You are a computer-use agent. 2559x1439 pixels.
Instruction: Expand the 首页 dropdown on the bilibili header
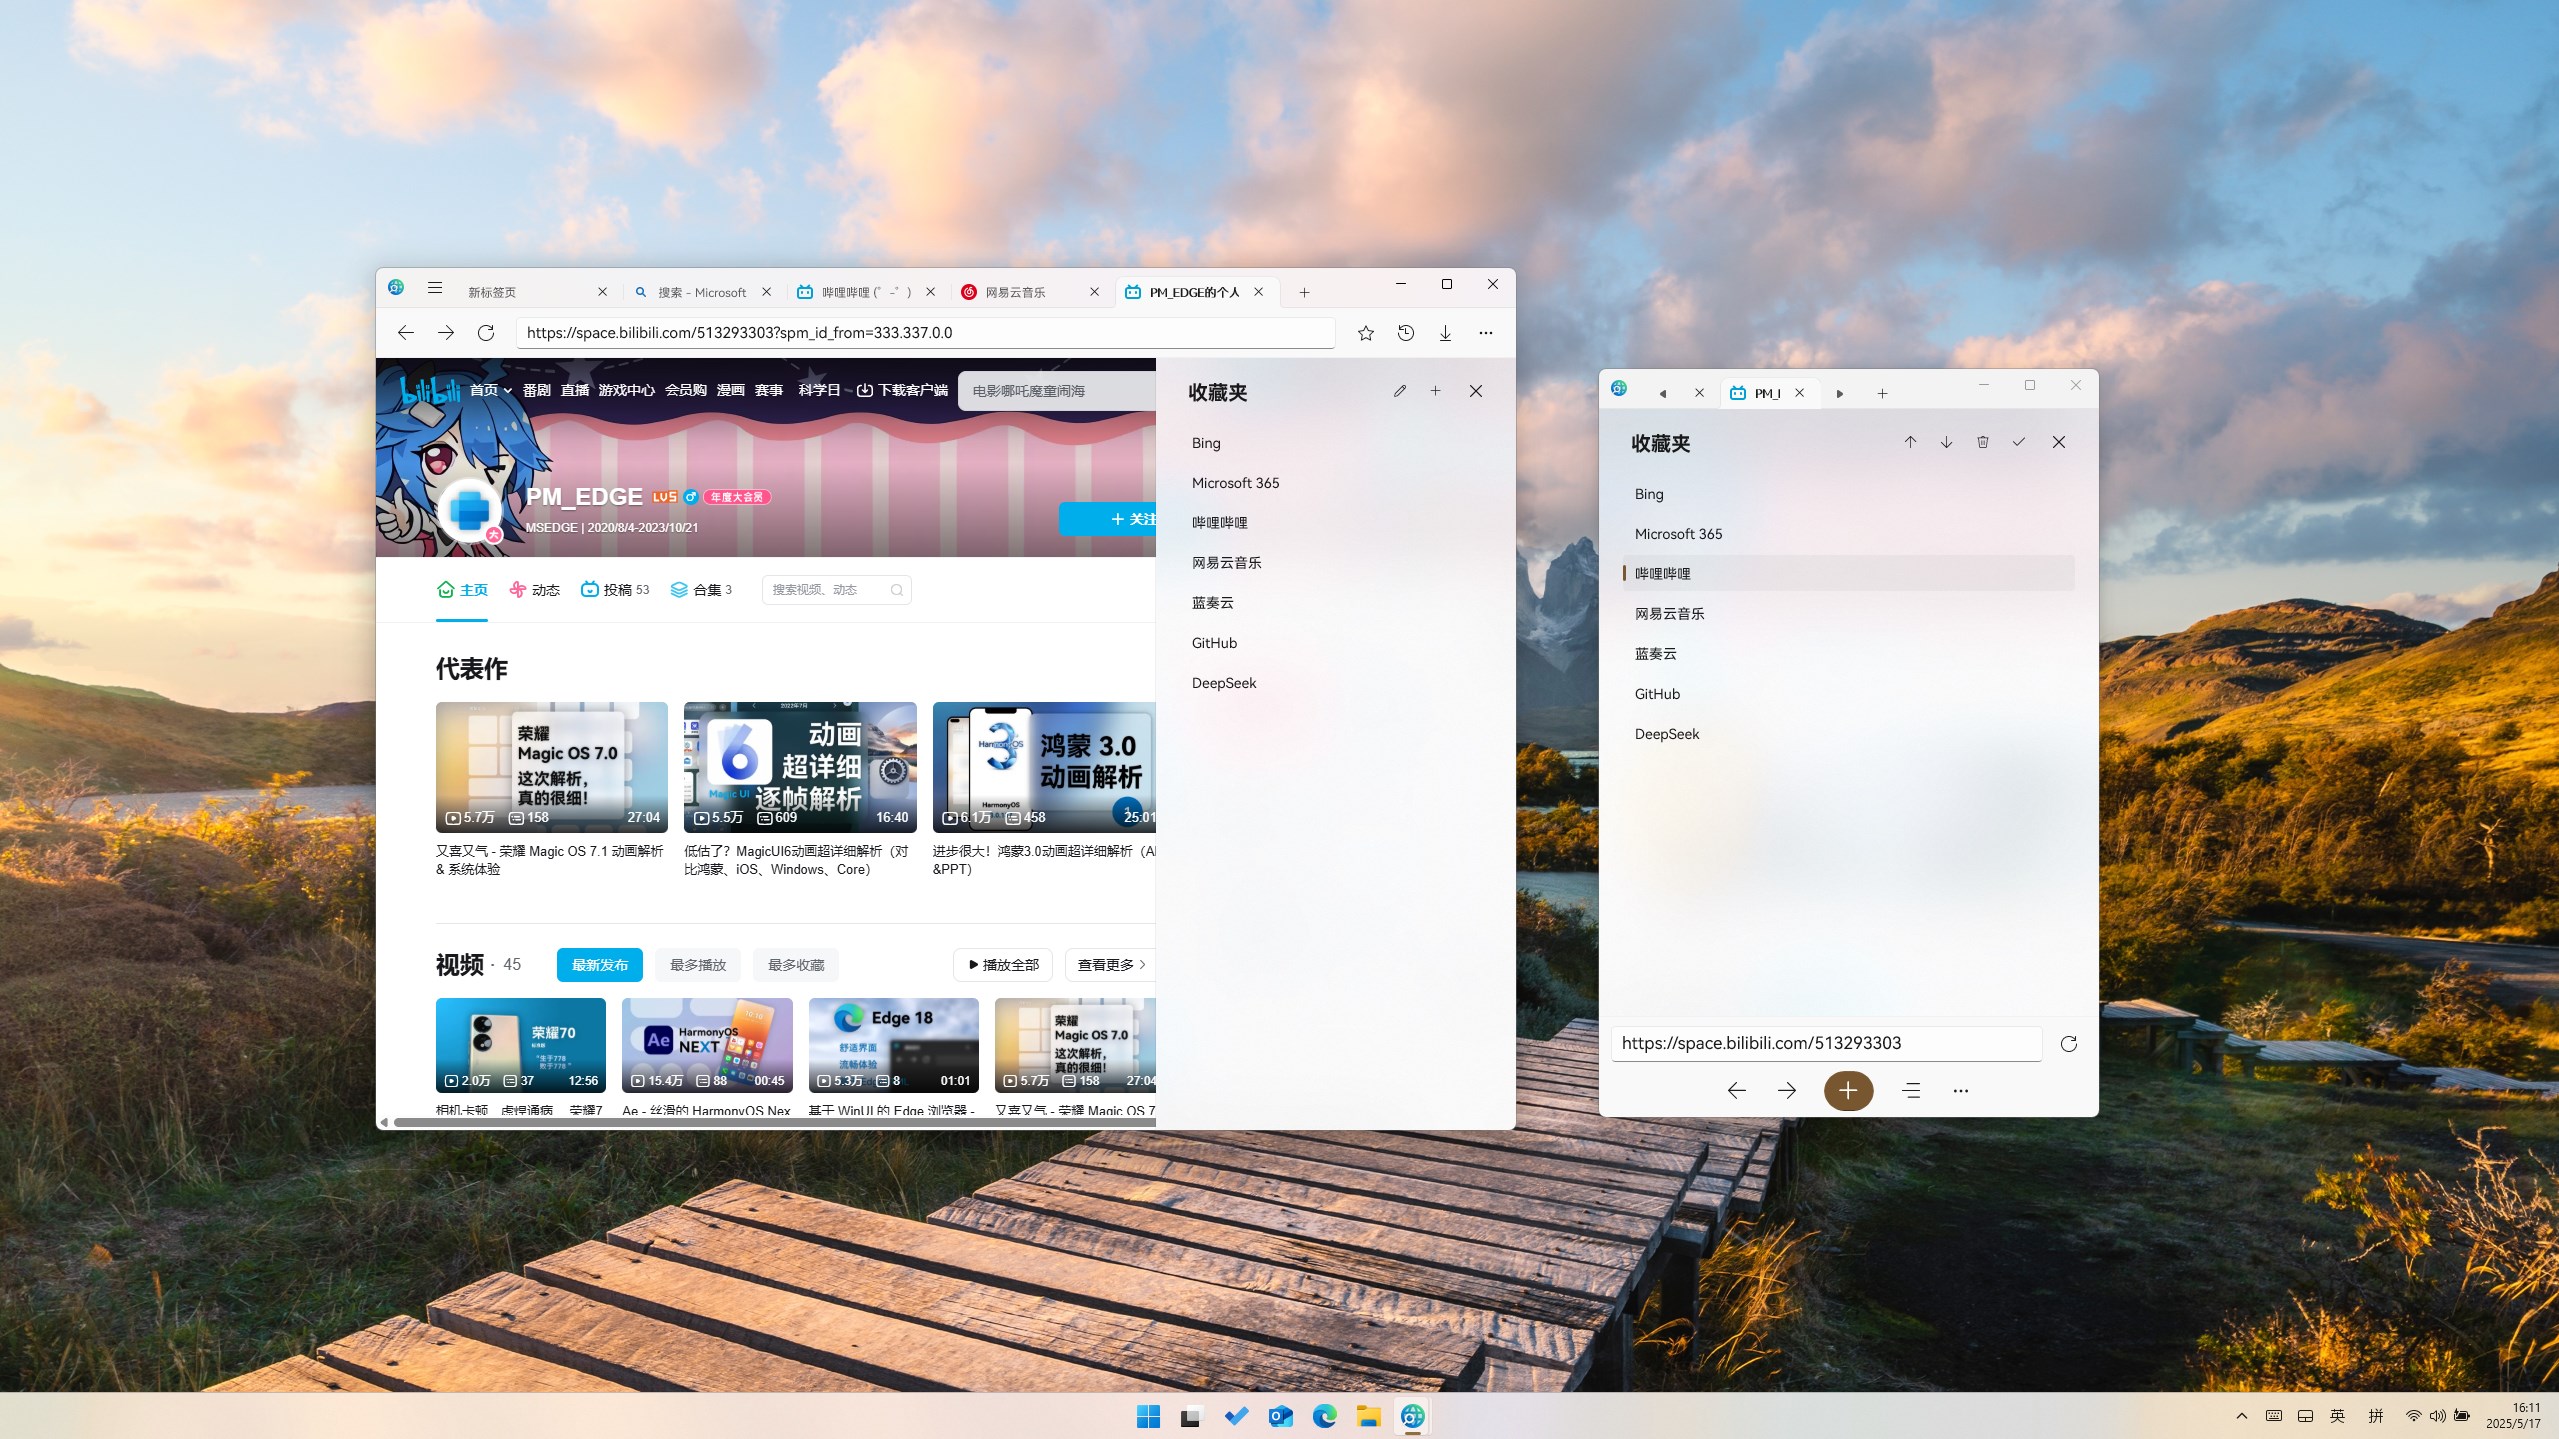point(491,390)
